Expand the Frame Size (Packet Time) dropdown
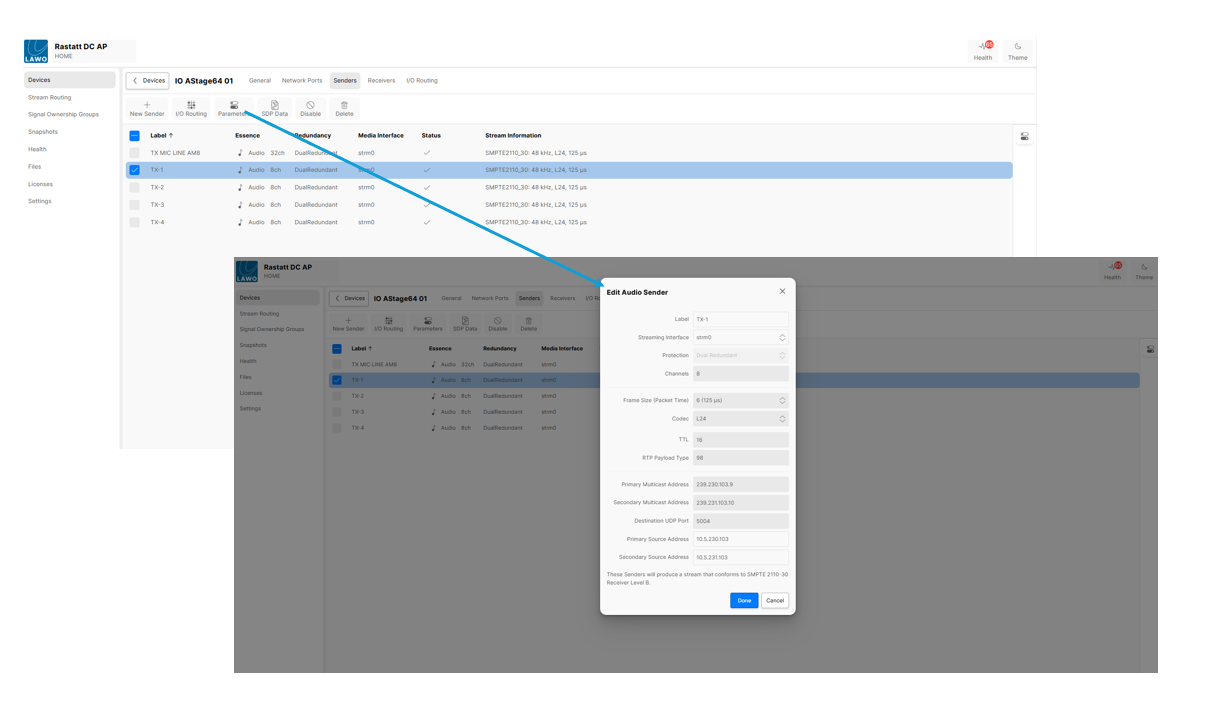Viewport: 1205px width, 721px height. click(740, 401)
